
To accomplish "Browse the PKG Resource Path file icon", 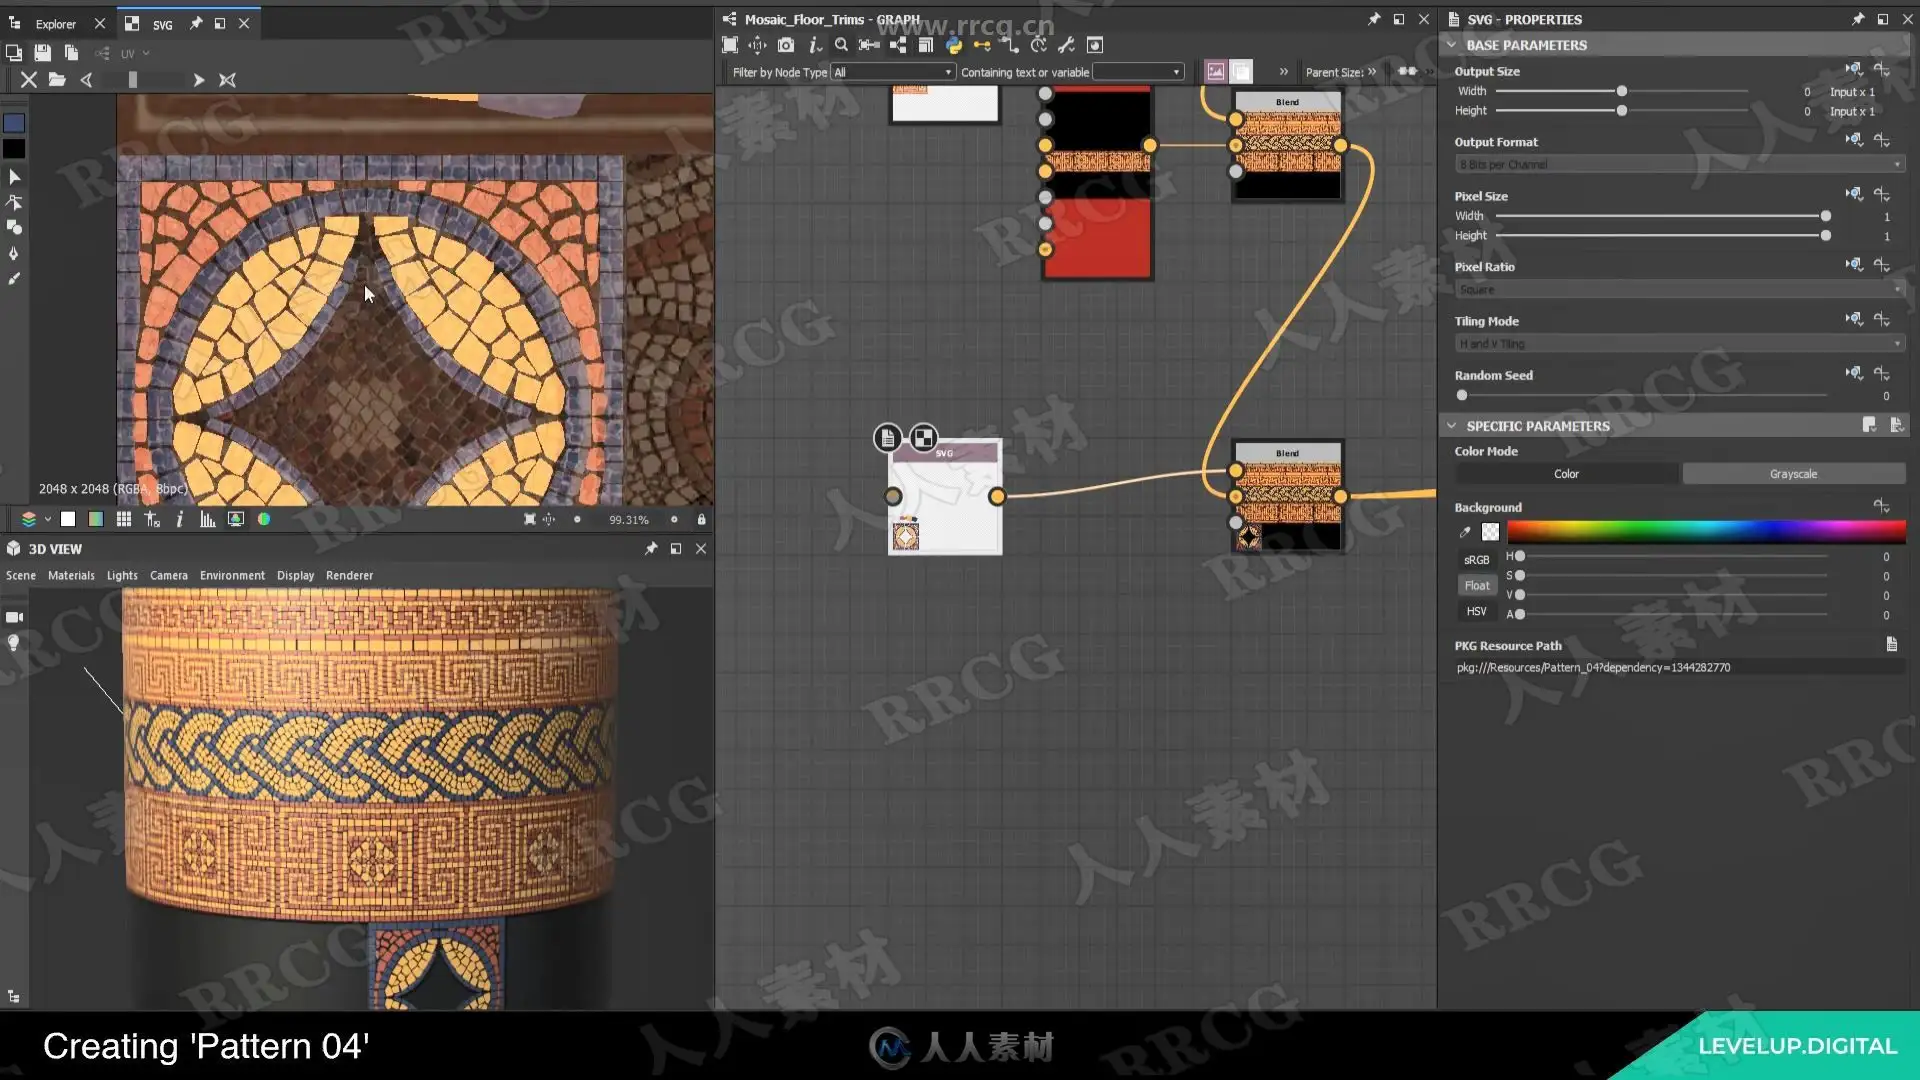I will (x=1891, y=645).
